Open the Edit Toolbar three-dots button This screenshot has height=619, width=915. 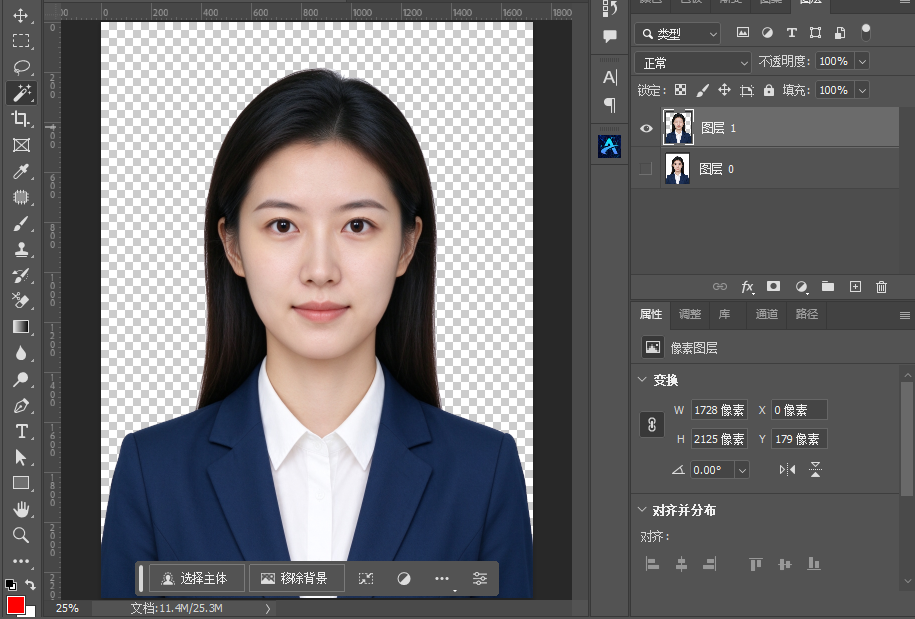point(21,561)
